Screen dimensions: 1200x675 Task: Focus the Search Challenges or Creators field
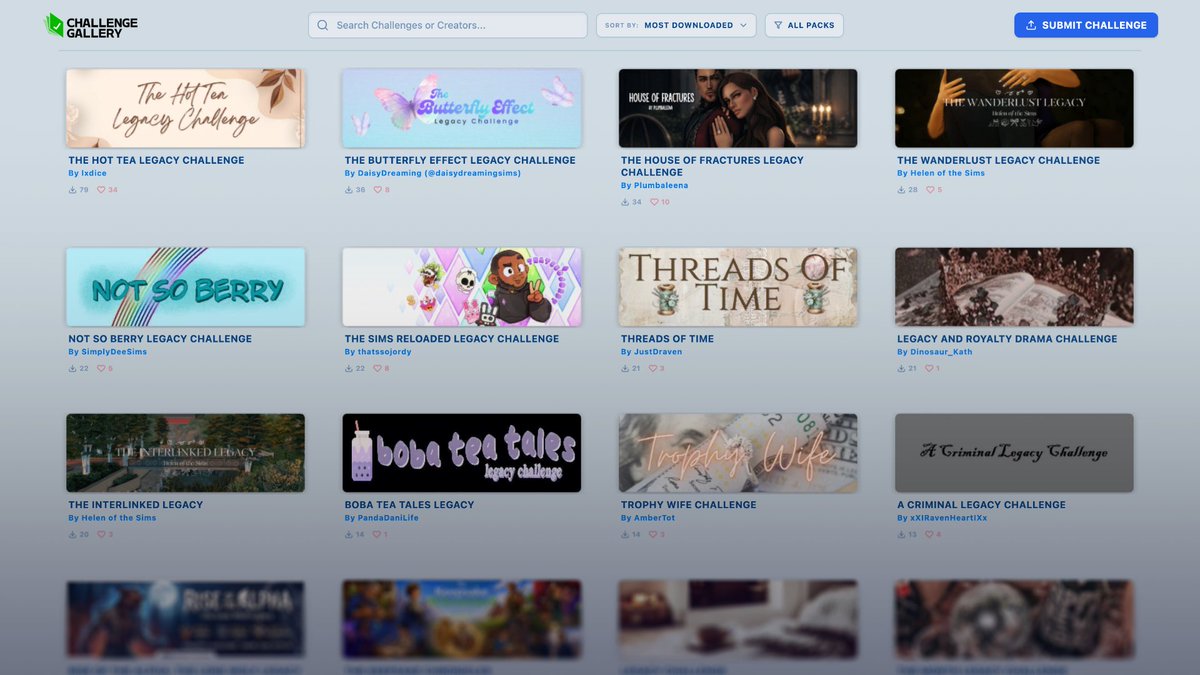(x=447, y=25)
